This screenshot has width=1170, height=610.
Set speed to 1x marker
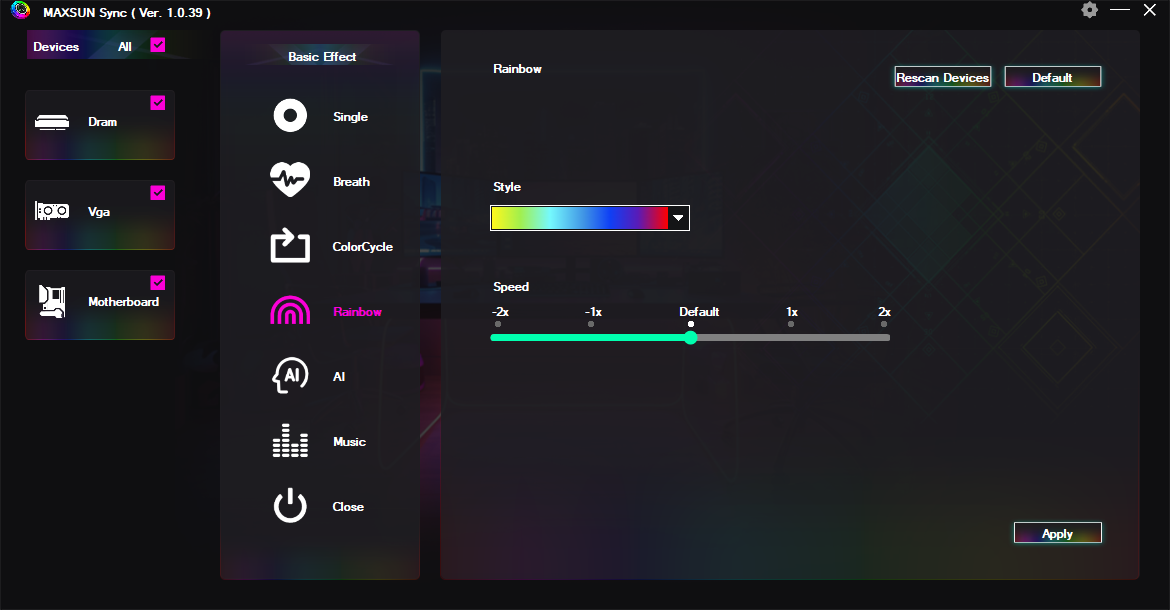coord(791,324)
